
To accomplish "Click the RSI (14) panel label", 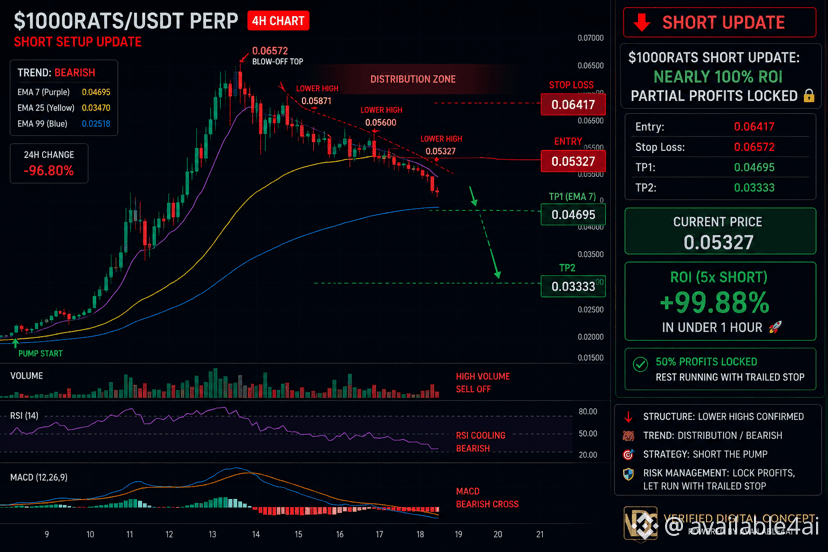I will [x=24, y=416].
